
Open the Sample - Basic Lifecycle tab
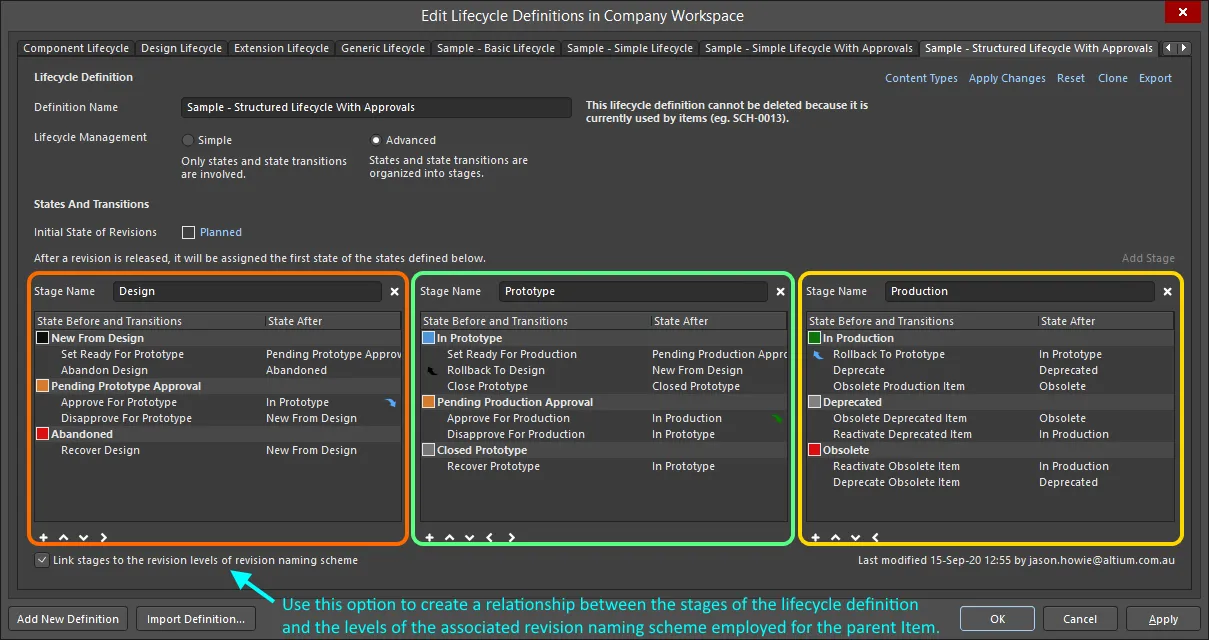tap(495, 48)
